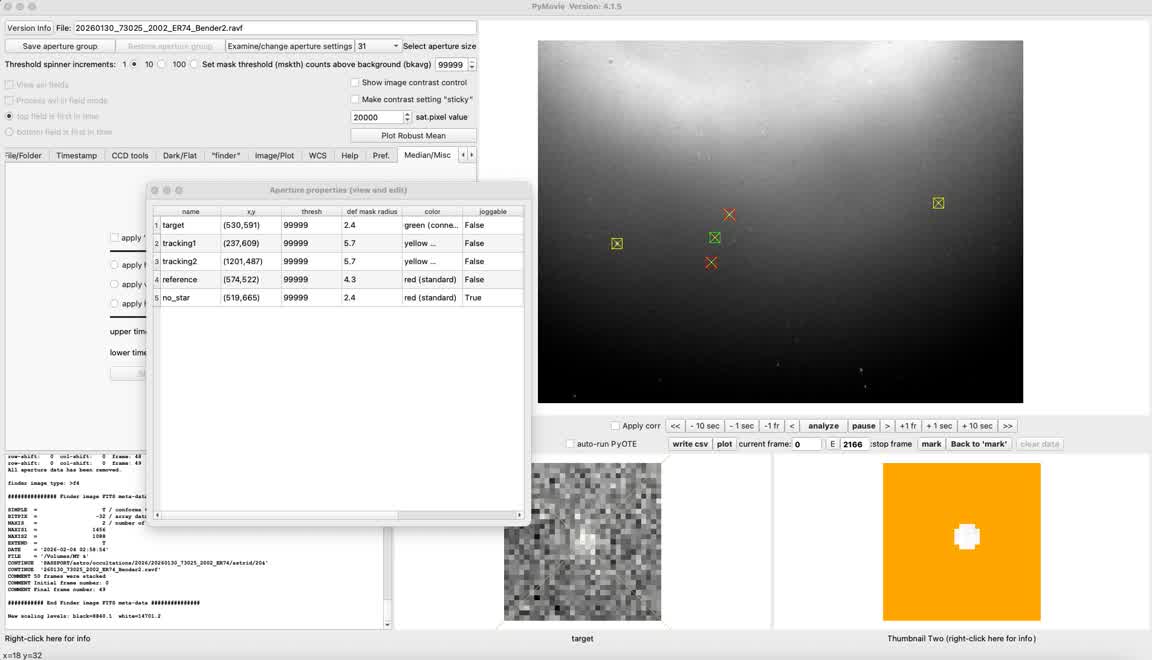Click the Plot Robust Mean button
The image size is (1152, 660).
click(x=413, y=135)
